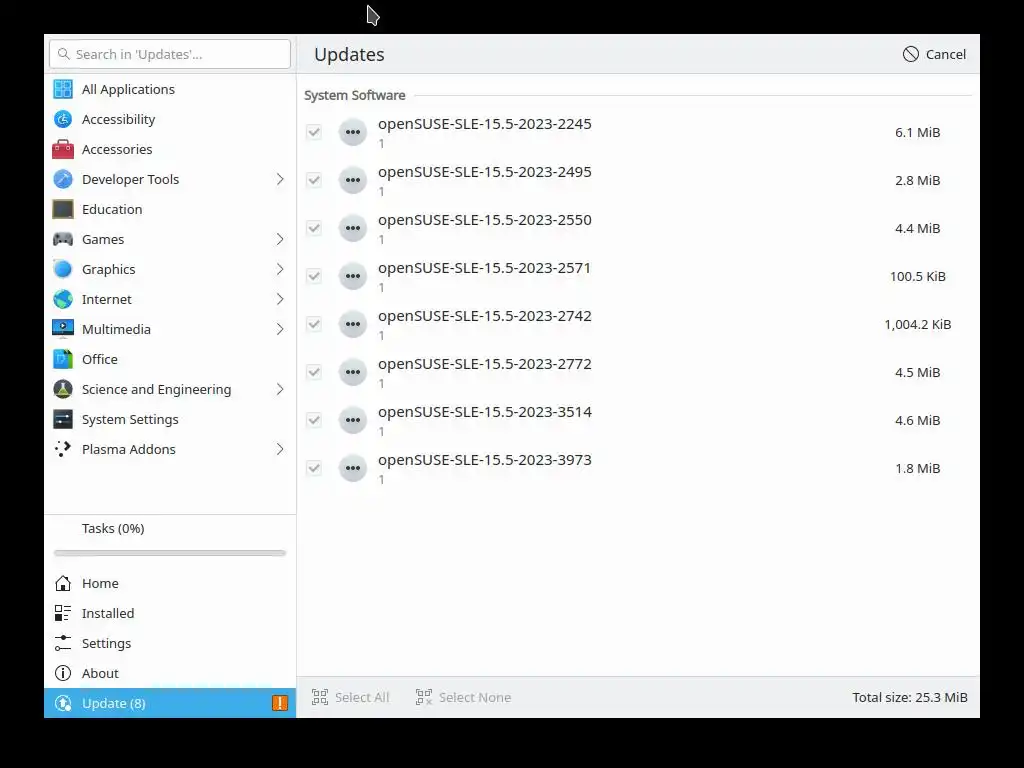The height and width of the screenshot is (768, 1024).
Task: Click package icon for openSUSE-SLE-15.5-2023-3973
Action: pyautogui.click(x=353, y=468)
